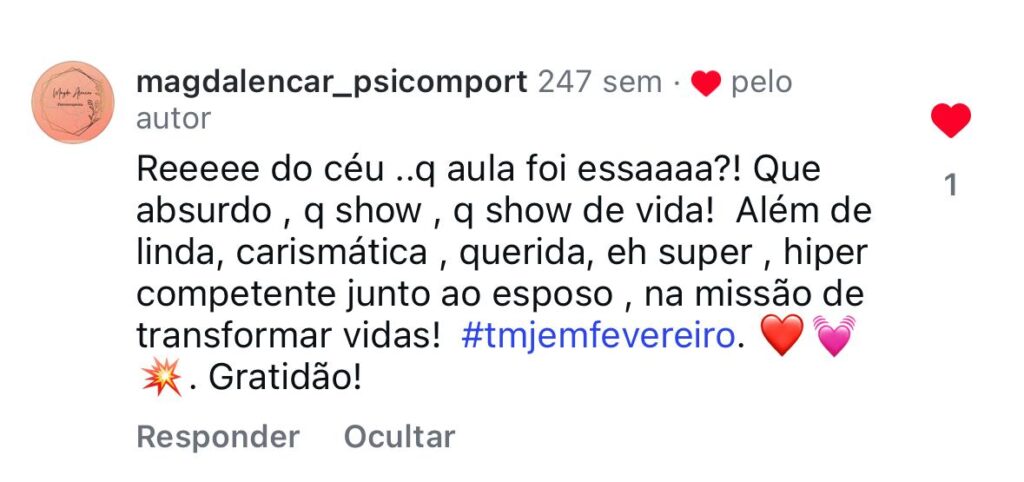View likes by clicking the count 1

point(951,185)
